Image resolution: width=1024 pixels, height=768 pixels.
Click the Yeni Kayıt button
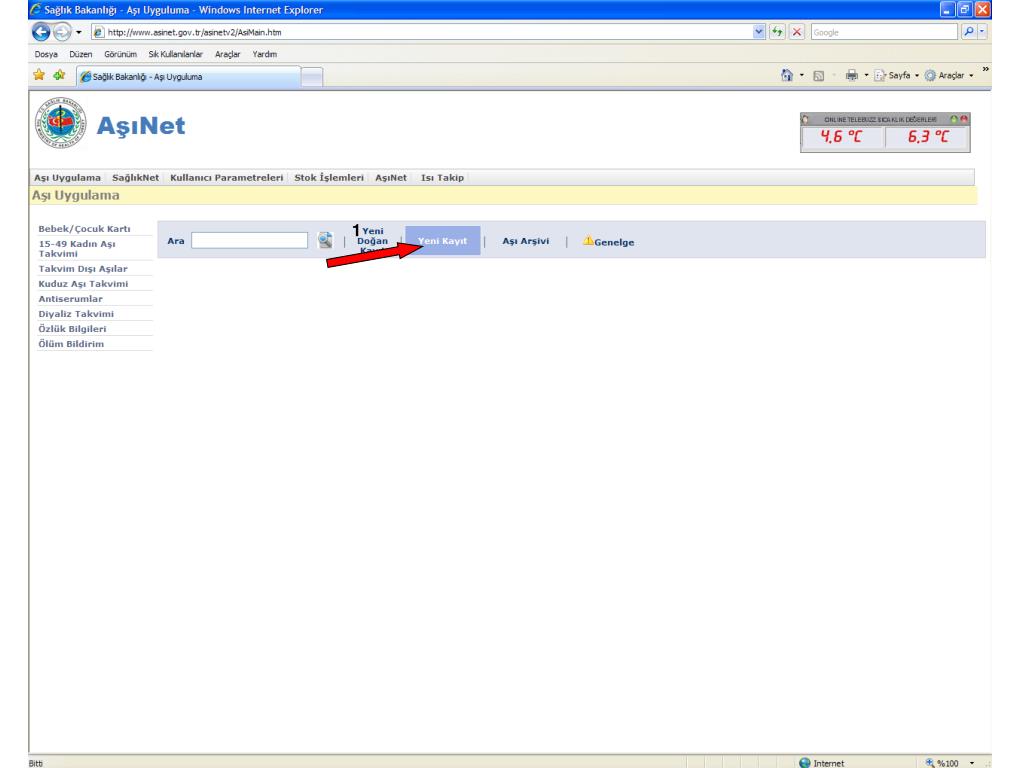click(443, 241)
